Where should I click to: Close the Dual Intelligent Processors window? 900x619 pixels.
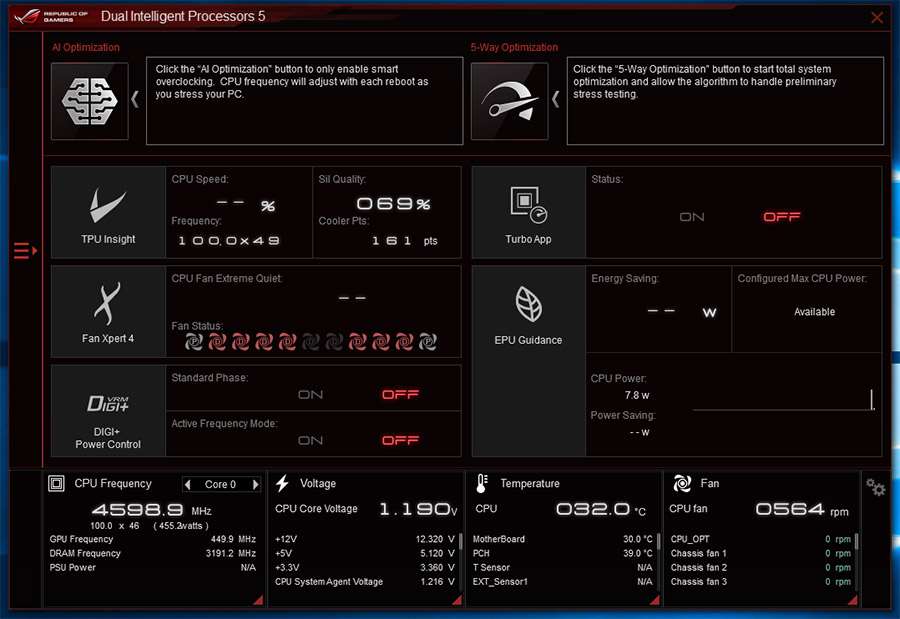pos(876,17)
